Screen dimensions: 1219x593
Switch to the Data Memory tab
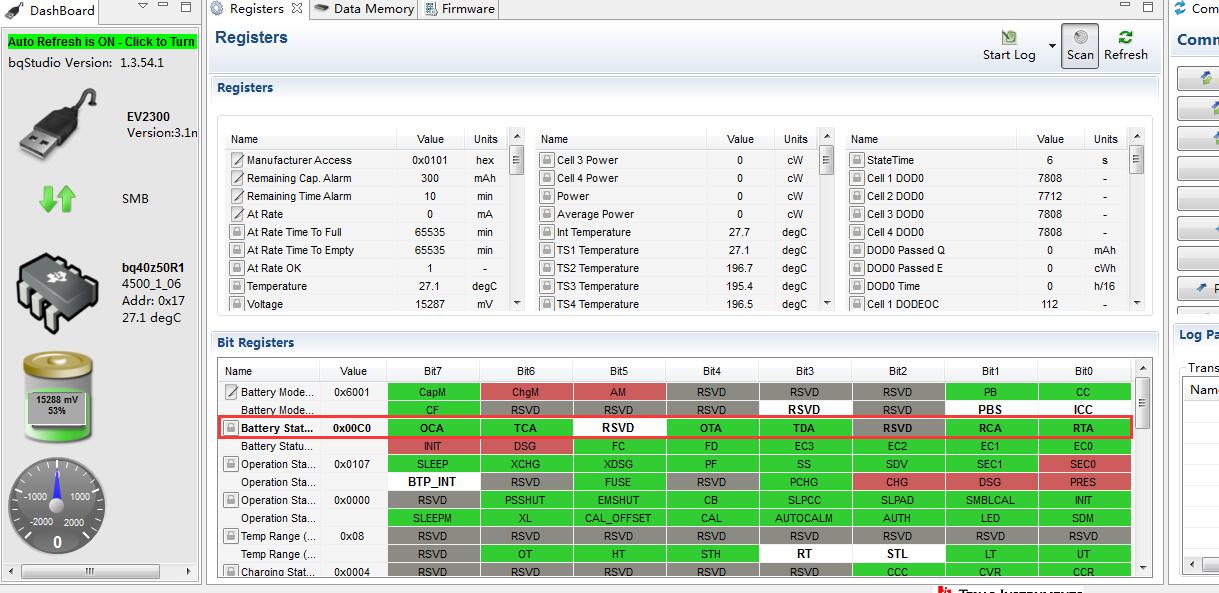click(364, 9)
